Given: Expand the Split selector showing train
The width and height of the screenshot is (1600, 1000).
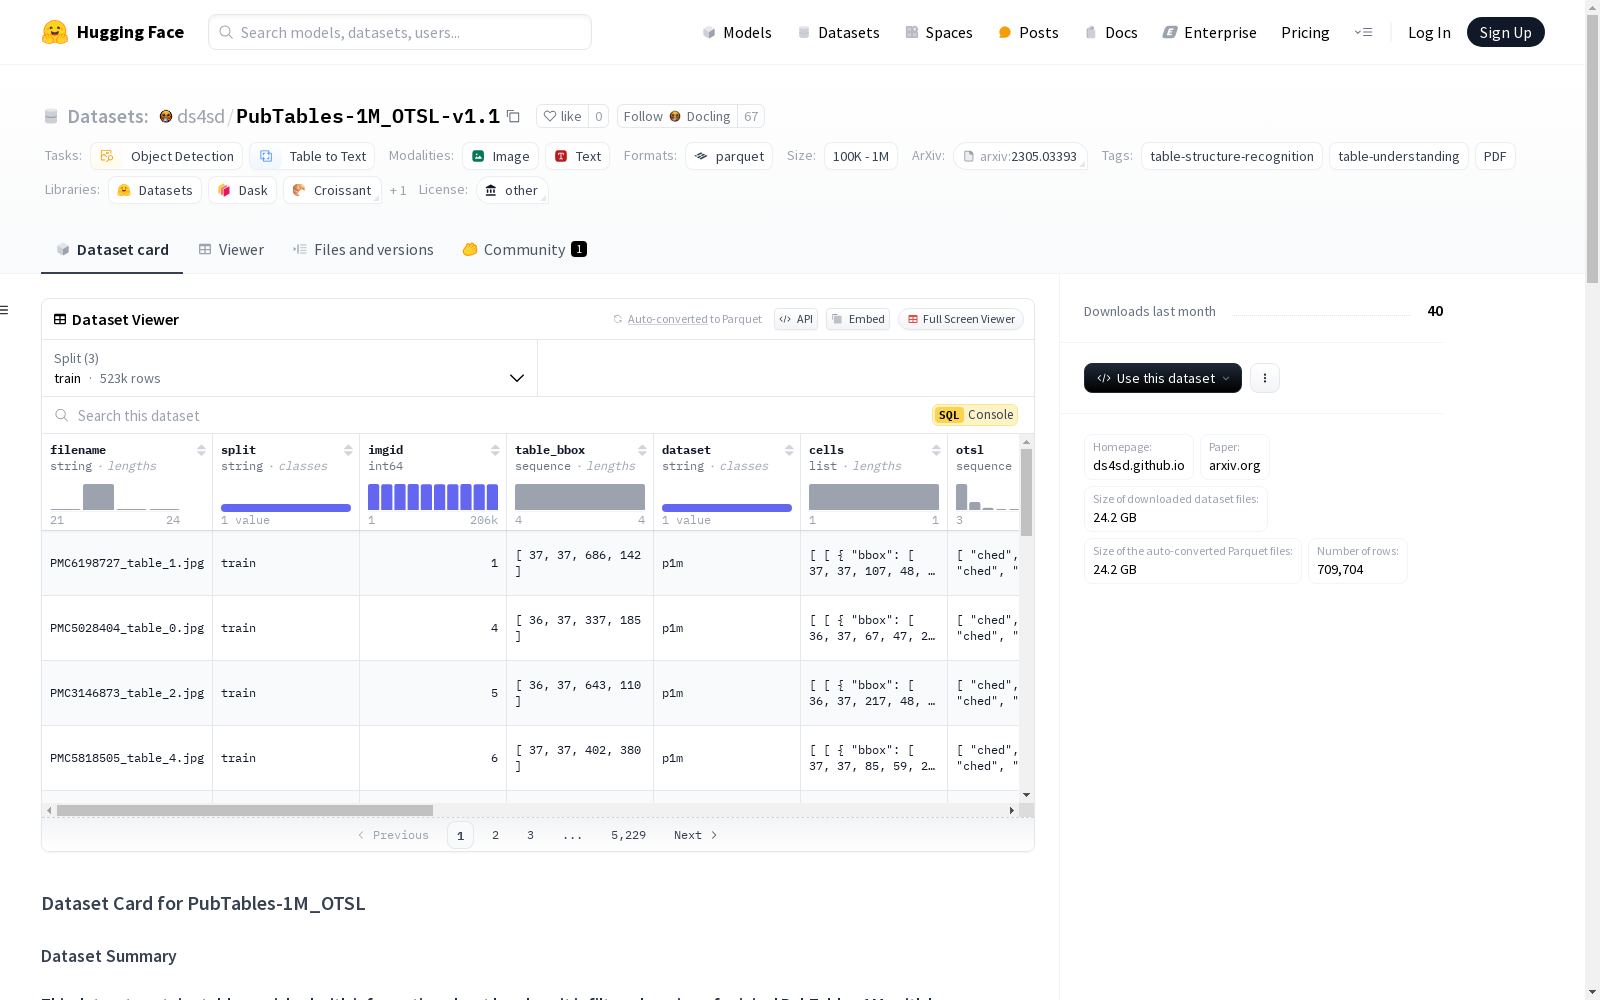Looking at the screenshot, I should (x=290, y=368).
